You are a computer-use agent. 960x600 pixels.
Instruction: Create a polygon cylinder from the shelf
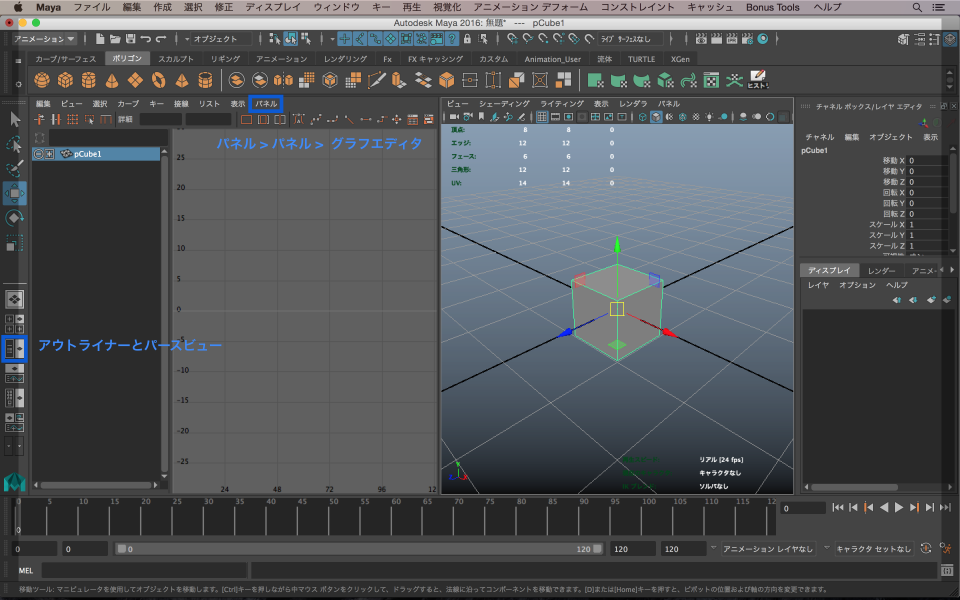[89, 80]
